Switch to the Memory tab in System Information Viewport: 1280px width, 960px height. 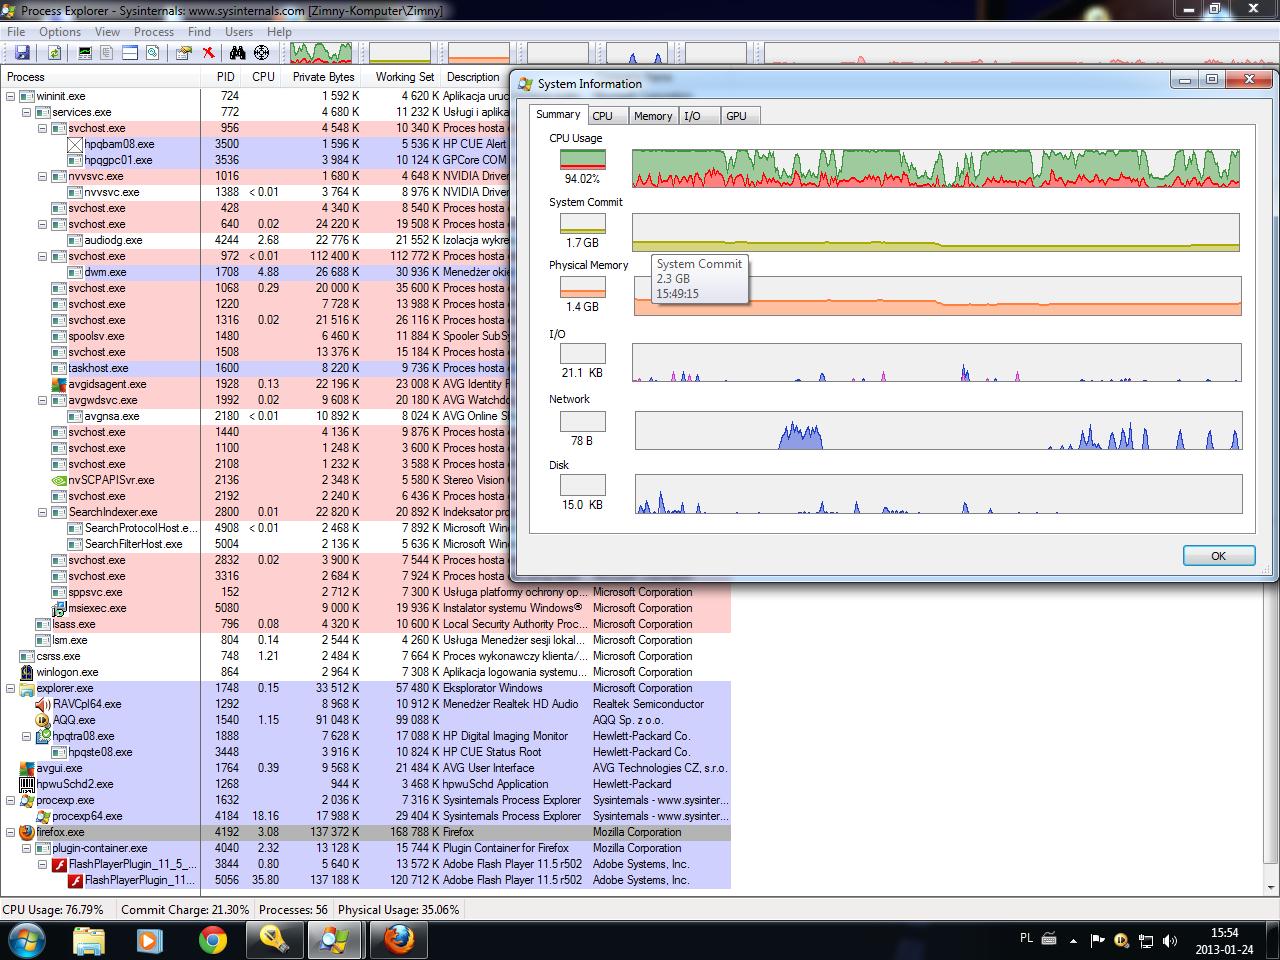(653, 116)
